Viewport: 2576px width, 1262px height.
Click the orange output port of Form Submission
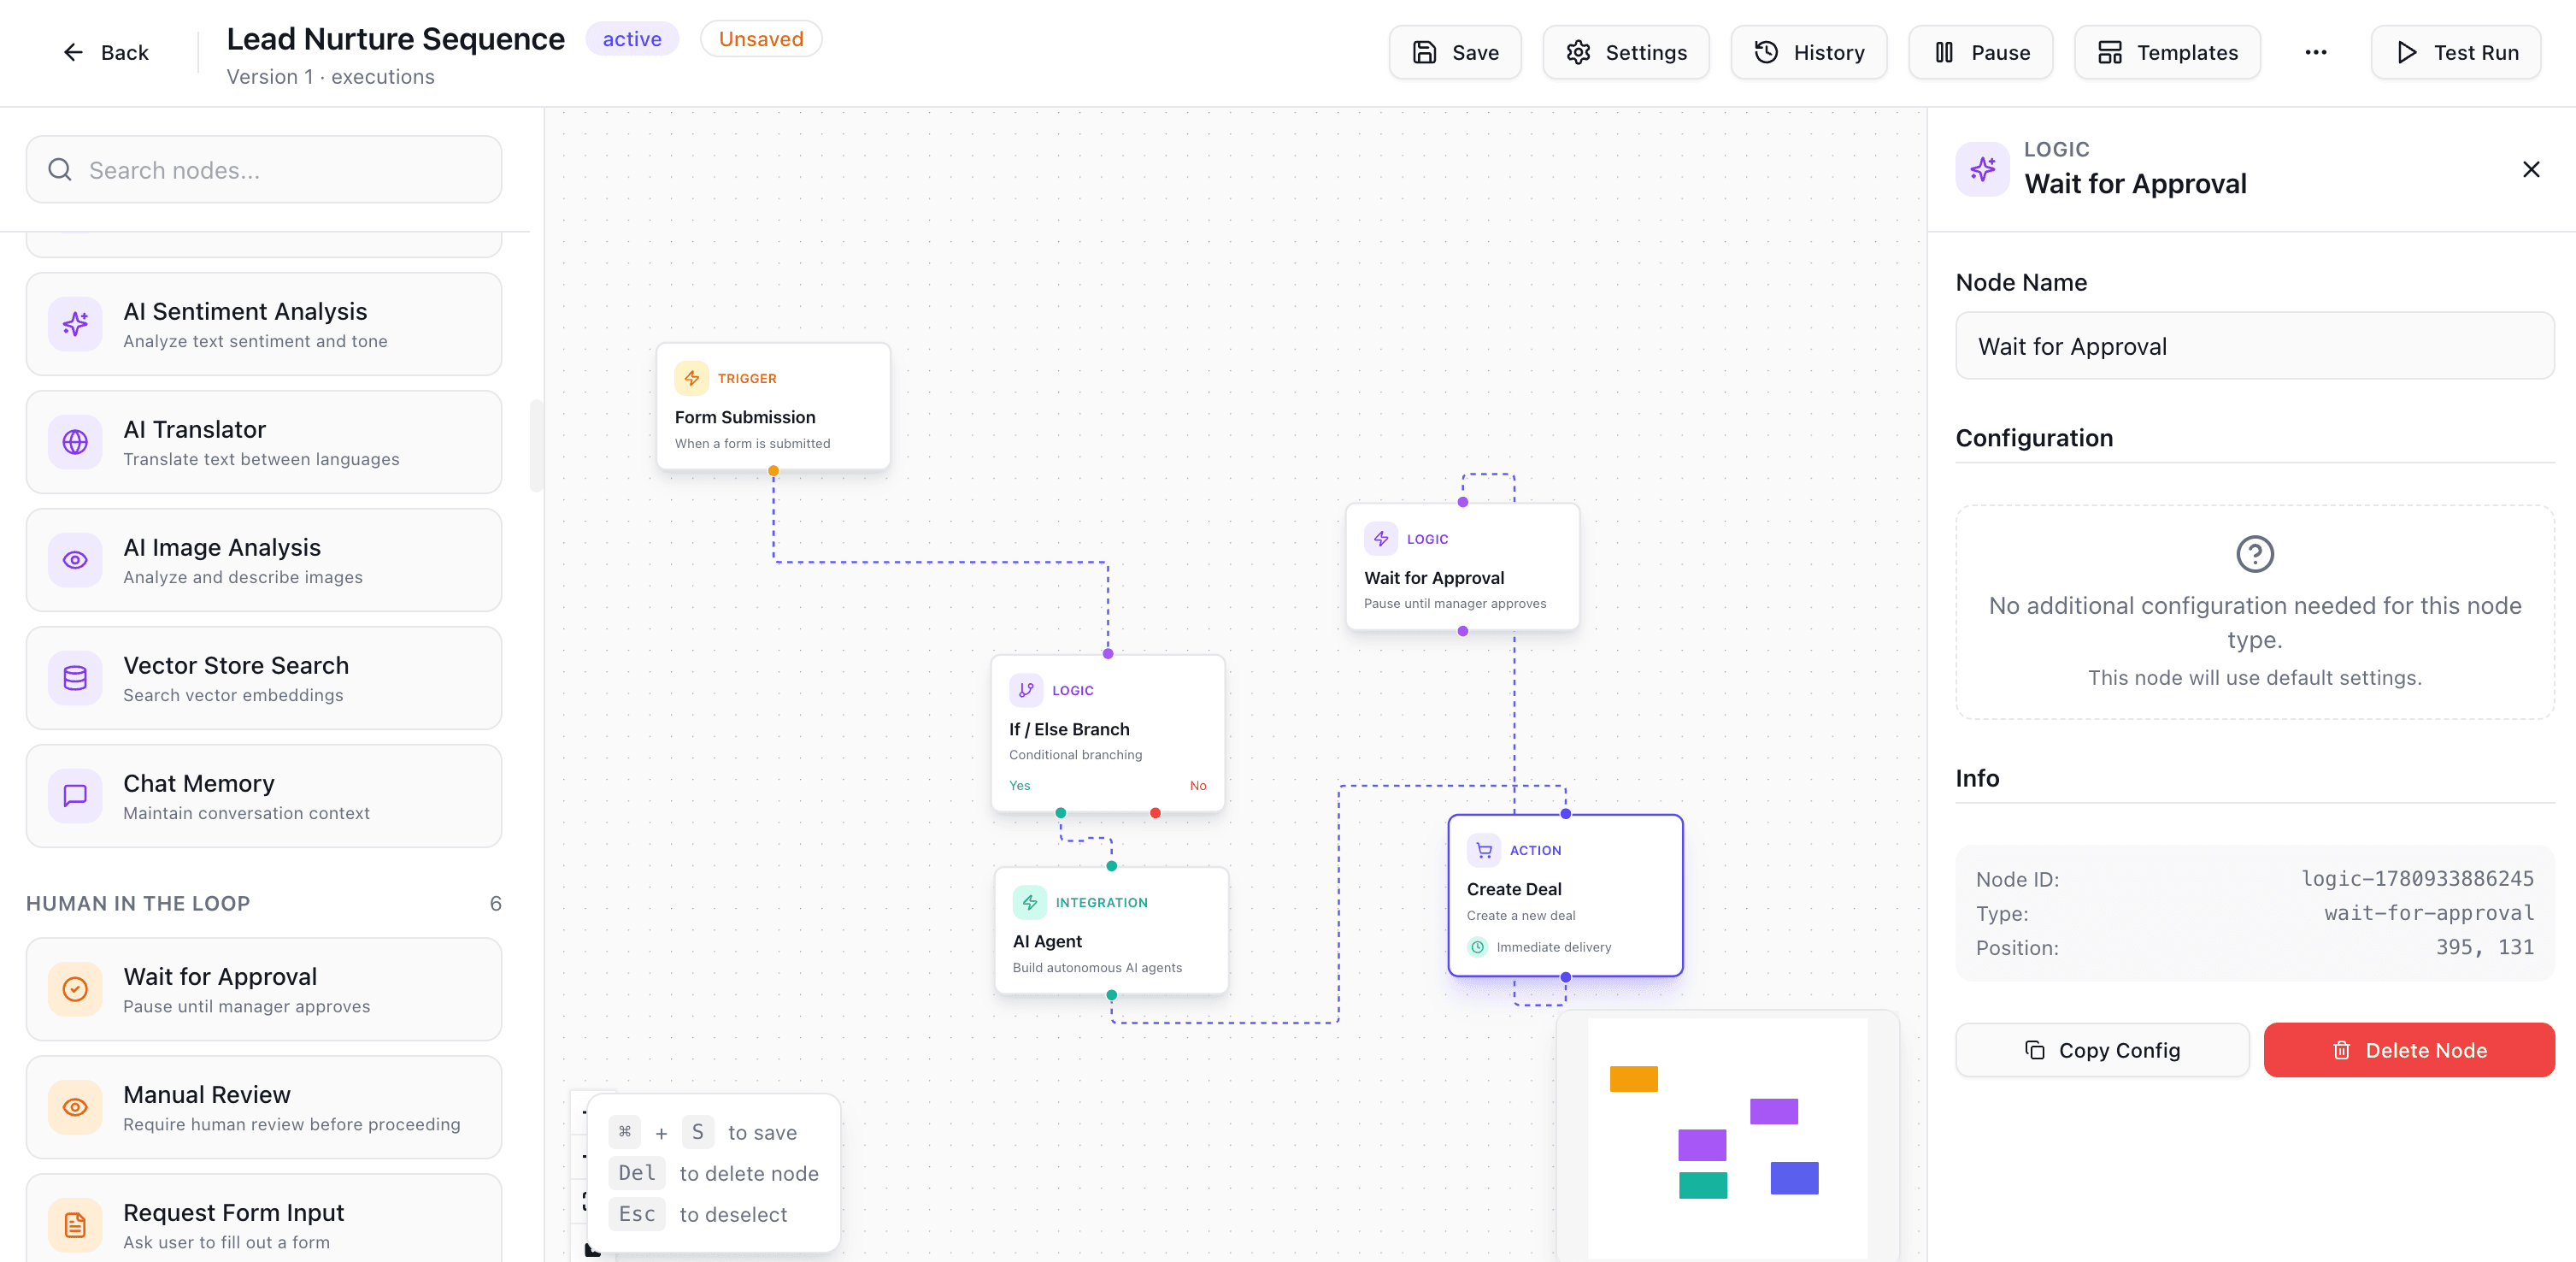click(x=773, y=470)
